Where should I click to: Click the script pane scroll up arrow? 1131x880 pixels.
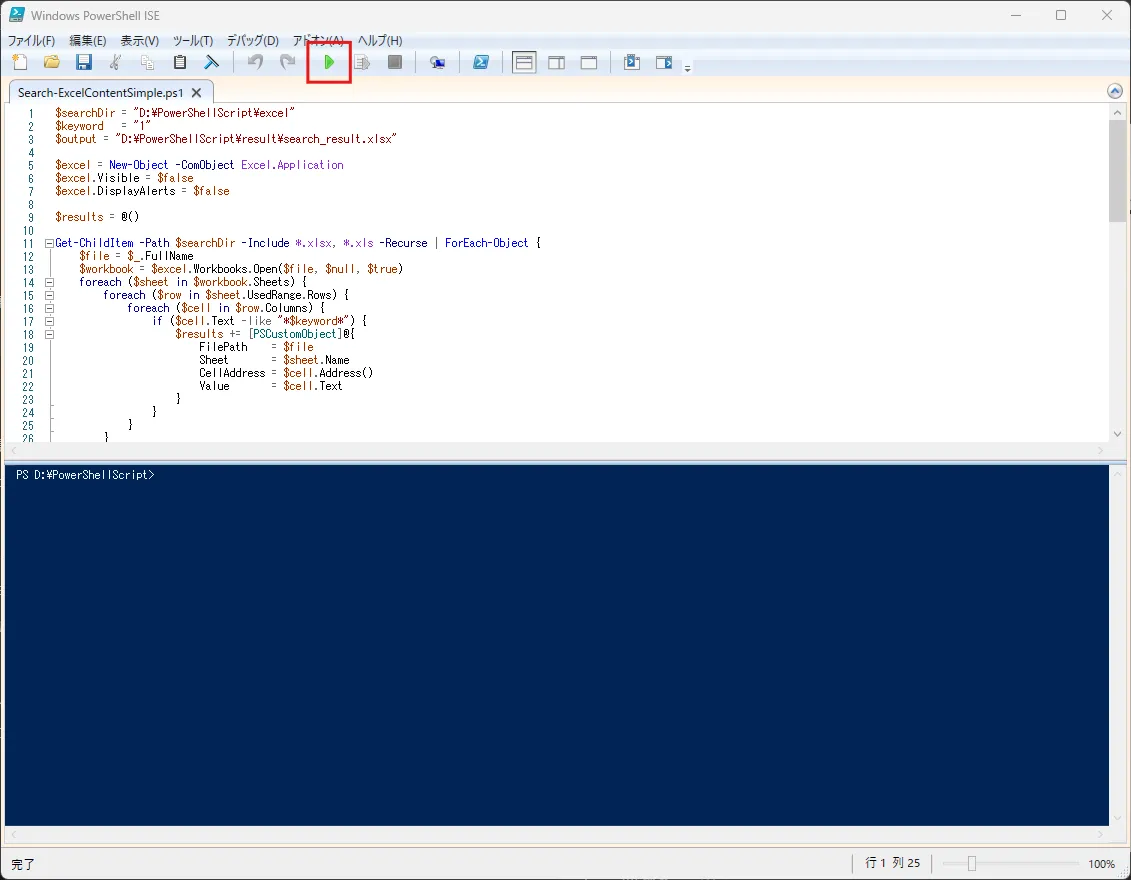coord(1117,113)
